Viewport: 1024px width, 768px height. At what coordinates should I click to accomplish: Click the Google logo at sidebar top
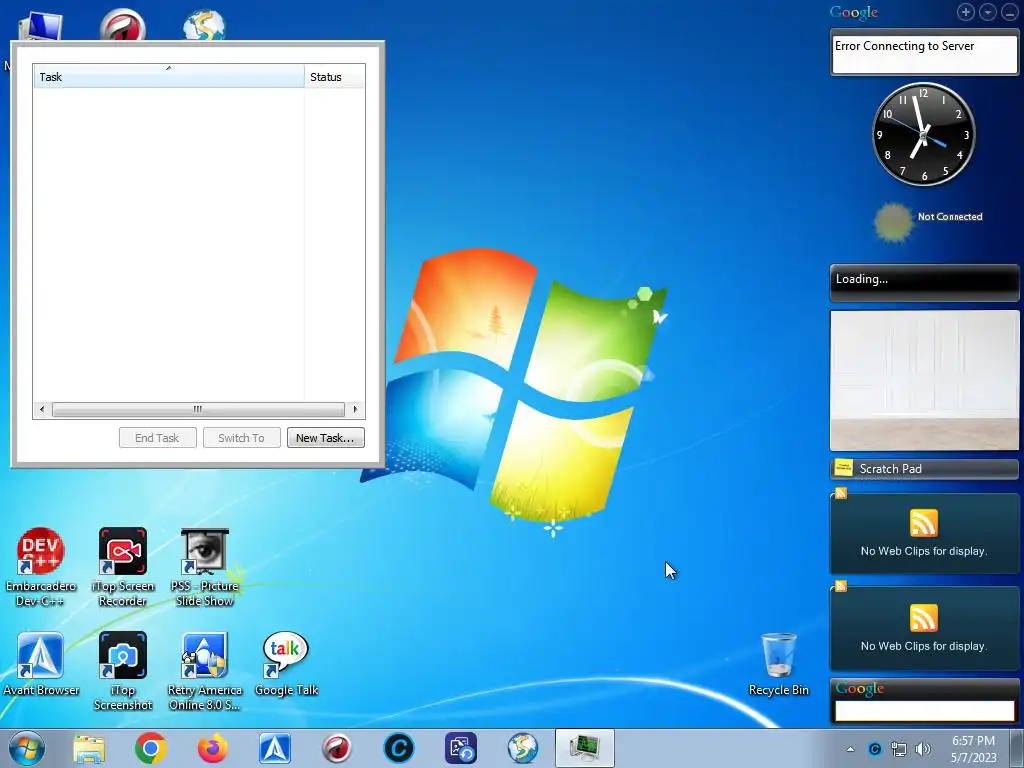point(854,12)
